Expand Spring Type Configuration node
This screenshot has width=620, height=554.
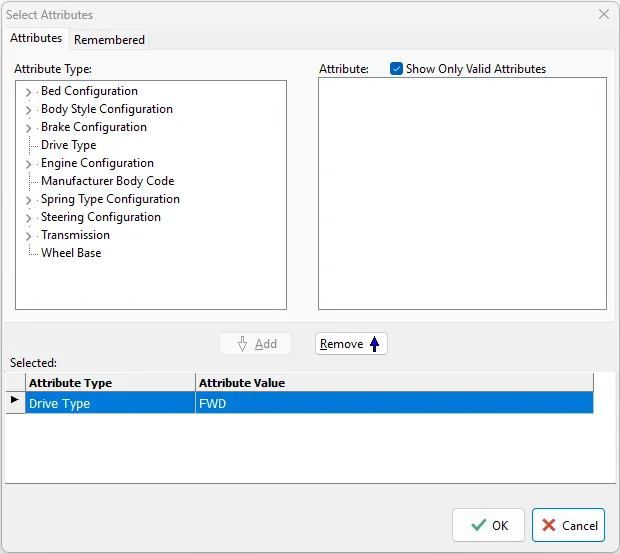coord(28,200)
